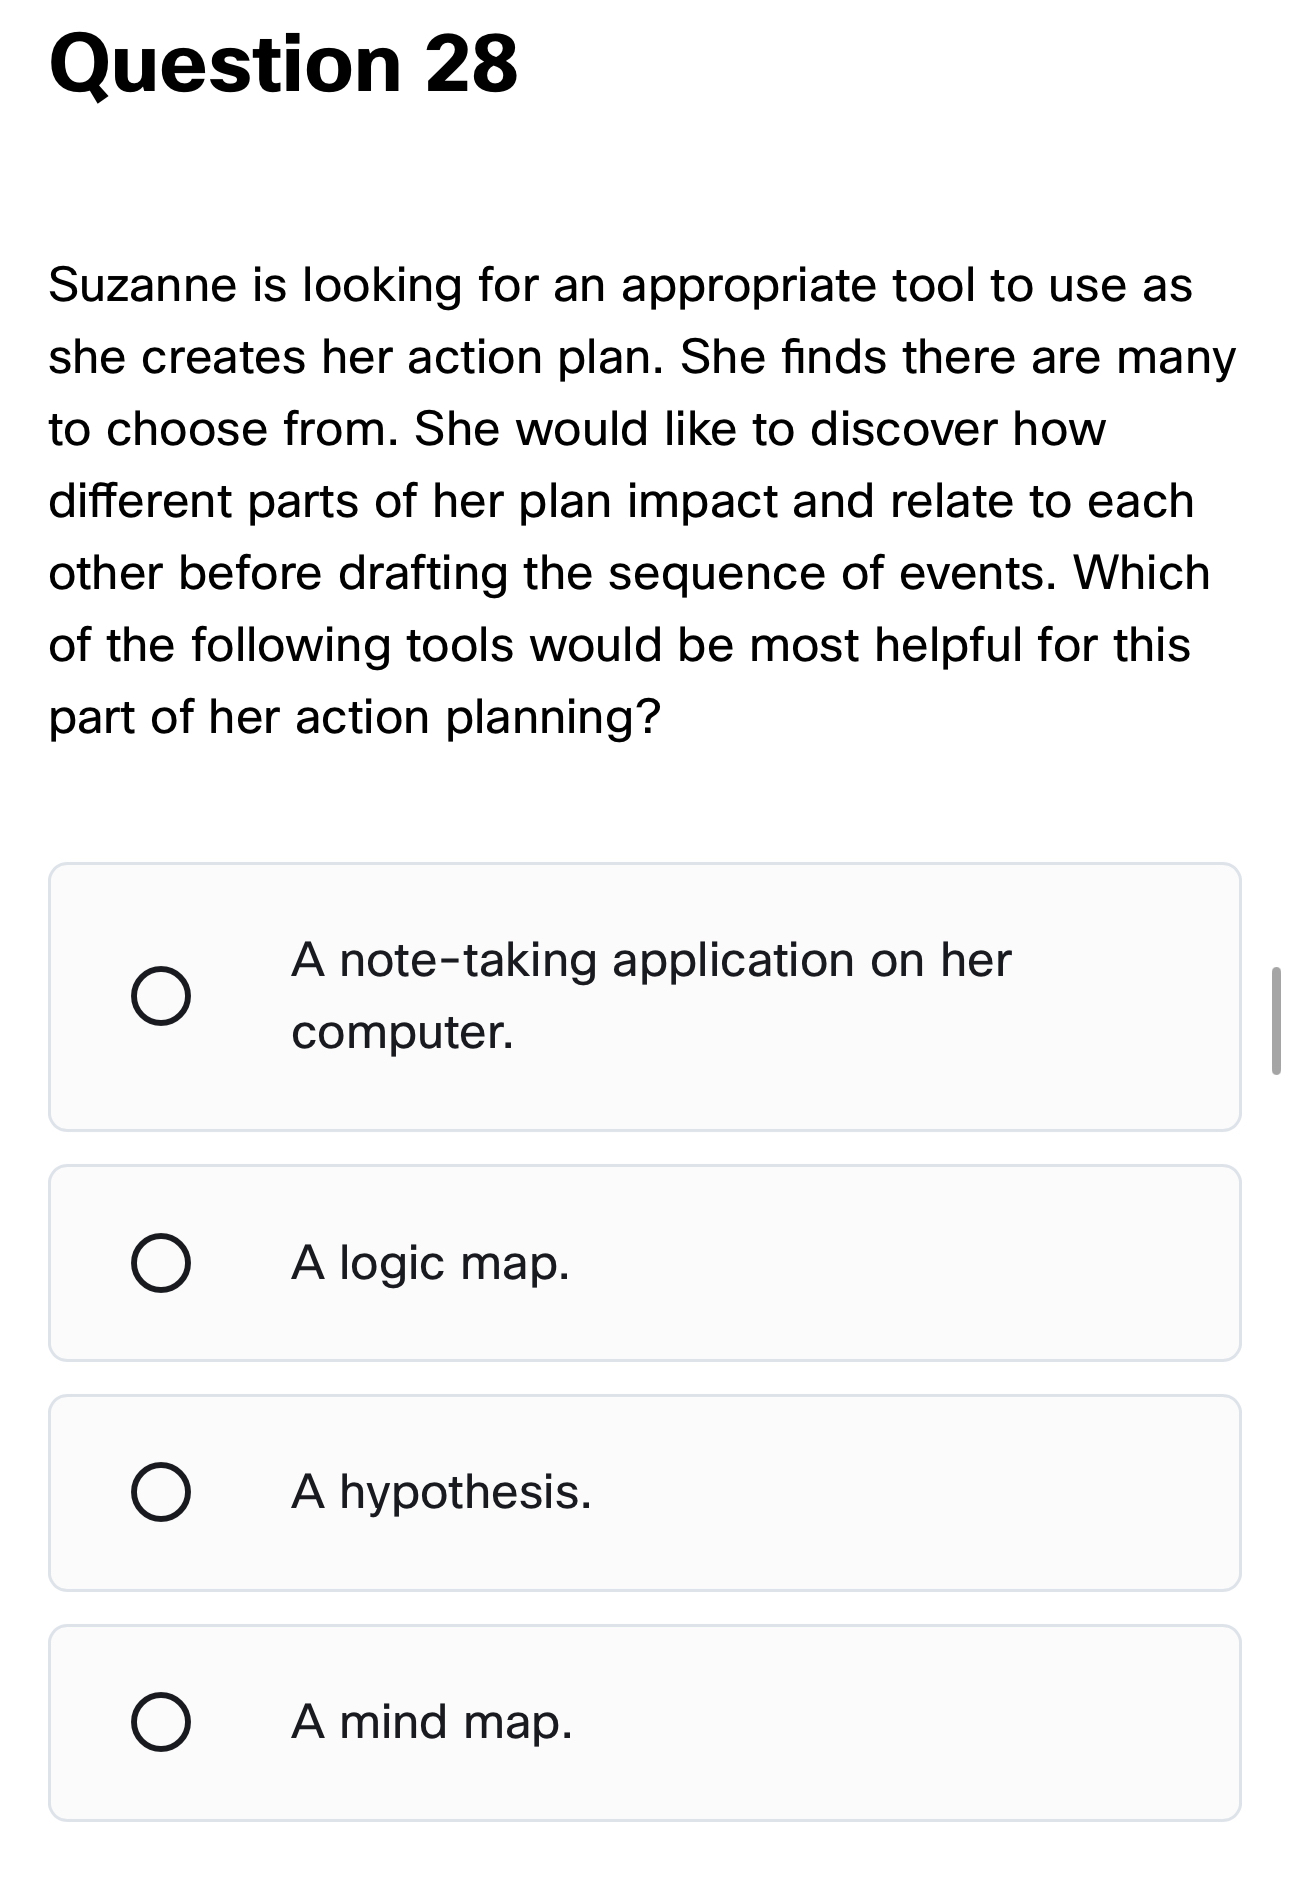The width and height of the screenshot is (1290, 1901).
Task: Click the 'Question 28' heading
Action: (285, 63)
